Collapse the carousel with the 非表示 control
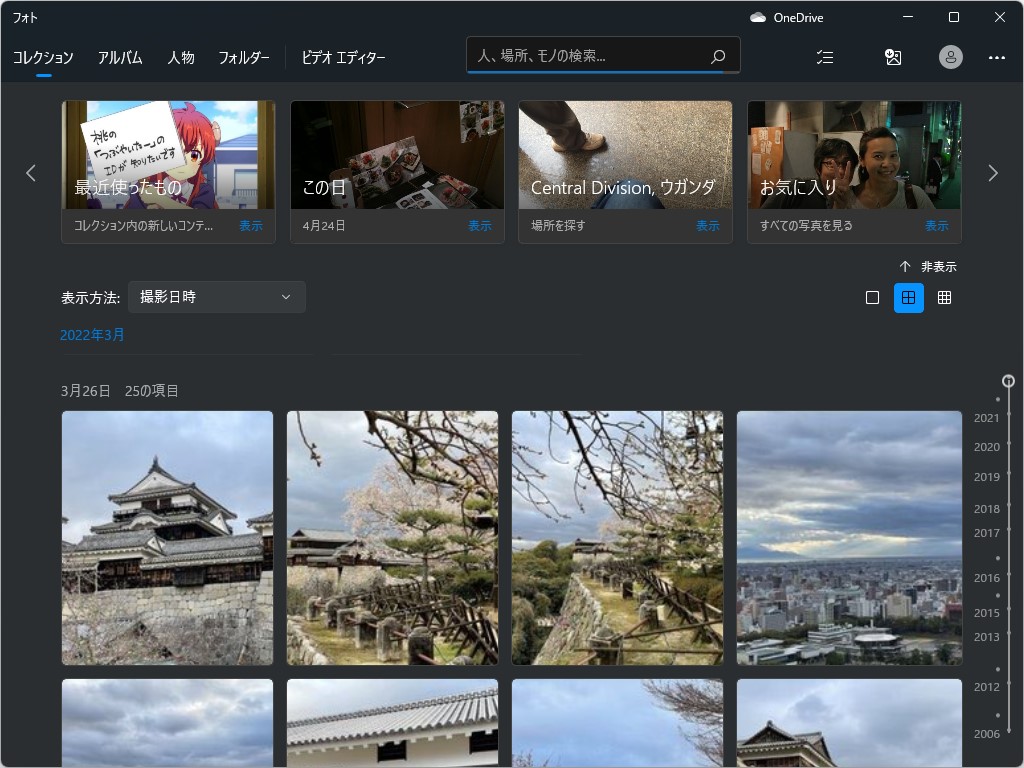The width and height of the screenshot is (1024, 768). pyautogui.click(x=930, y=266)
